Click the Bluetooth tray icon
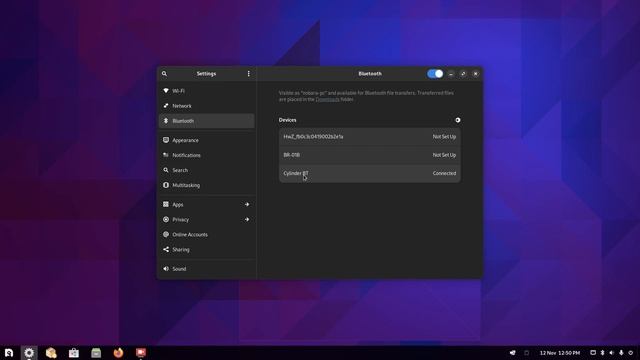 point(602,353)
